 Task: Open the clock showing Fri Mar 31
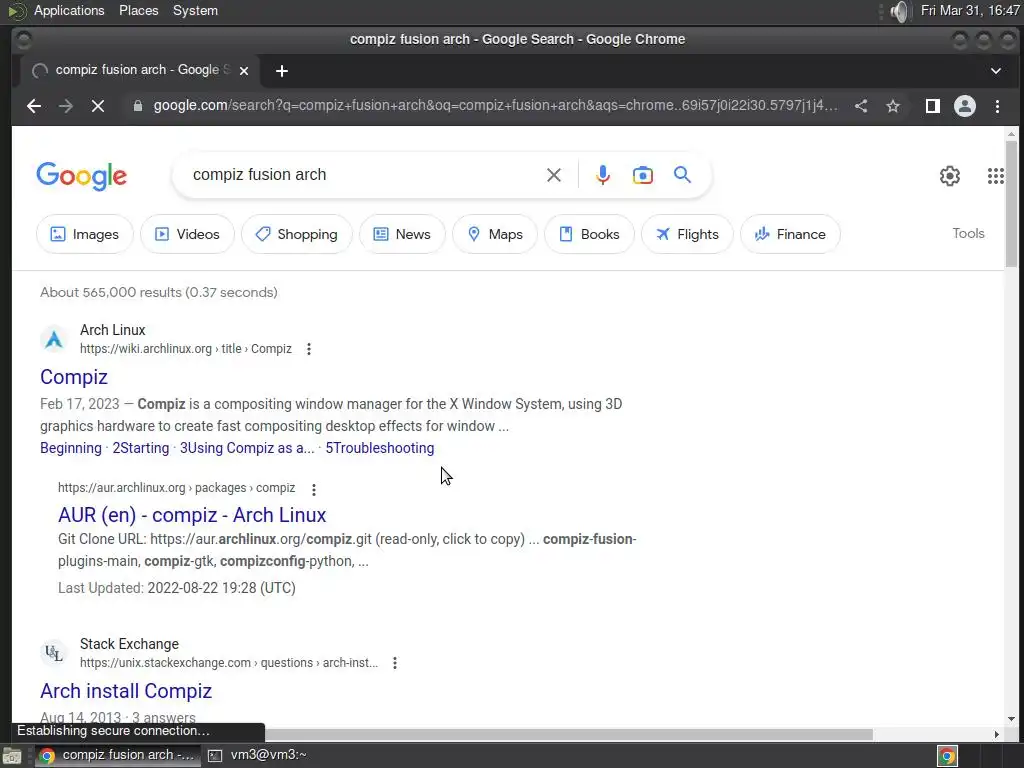tap(970, 11)
